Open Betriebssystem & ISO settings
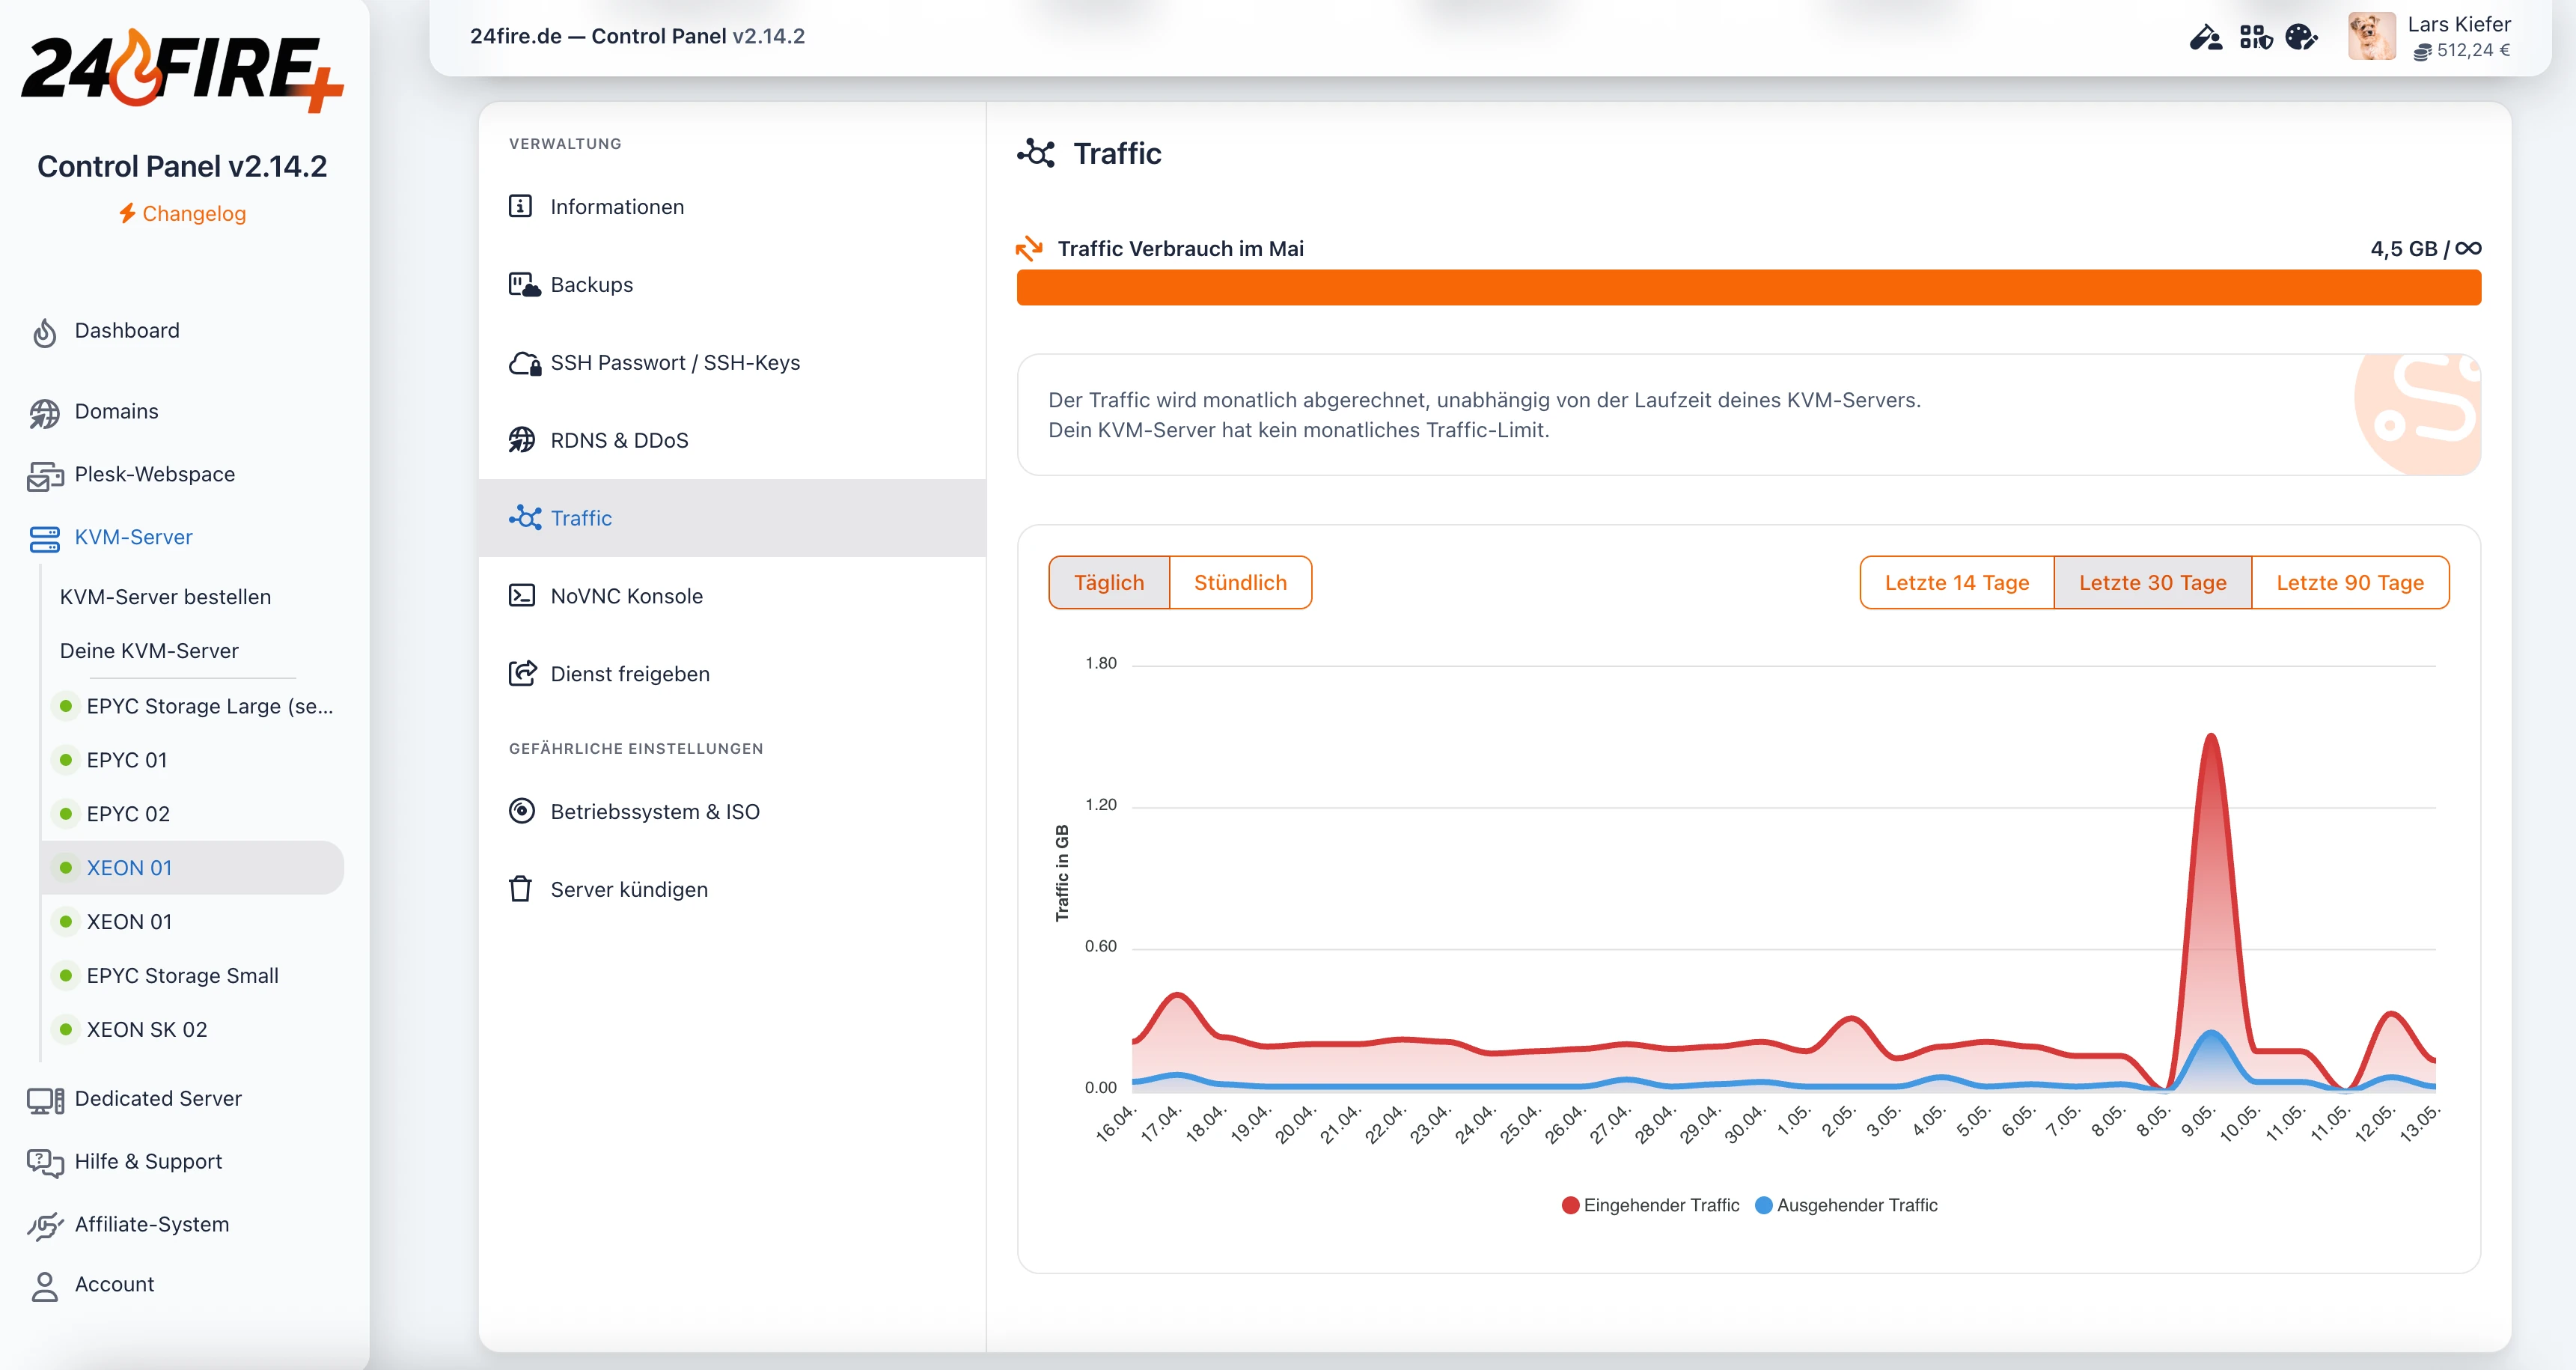 click(x=732, y=812)
